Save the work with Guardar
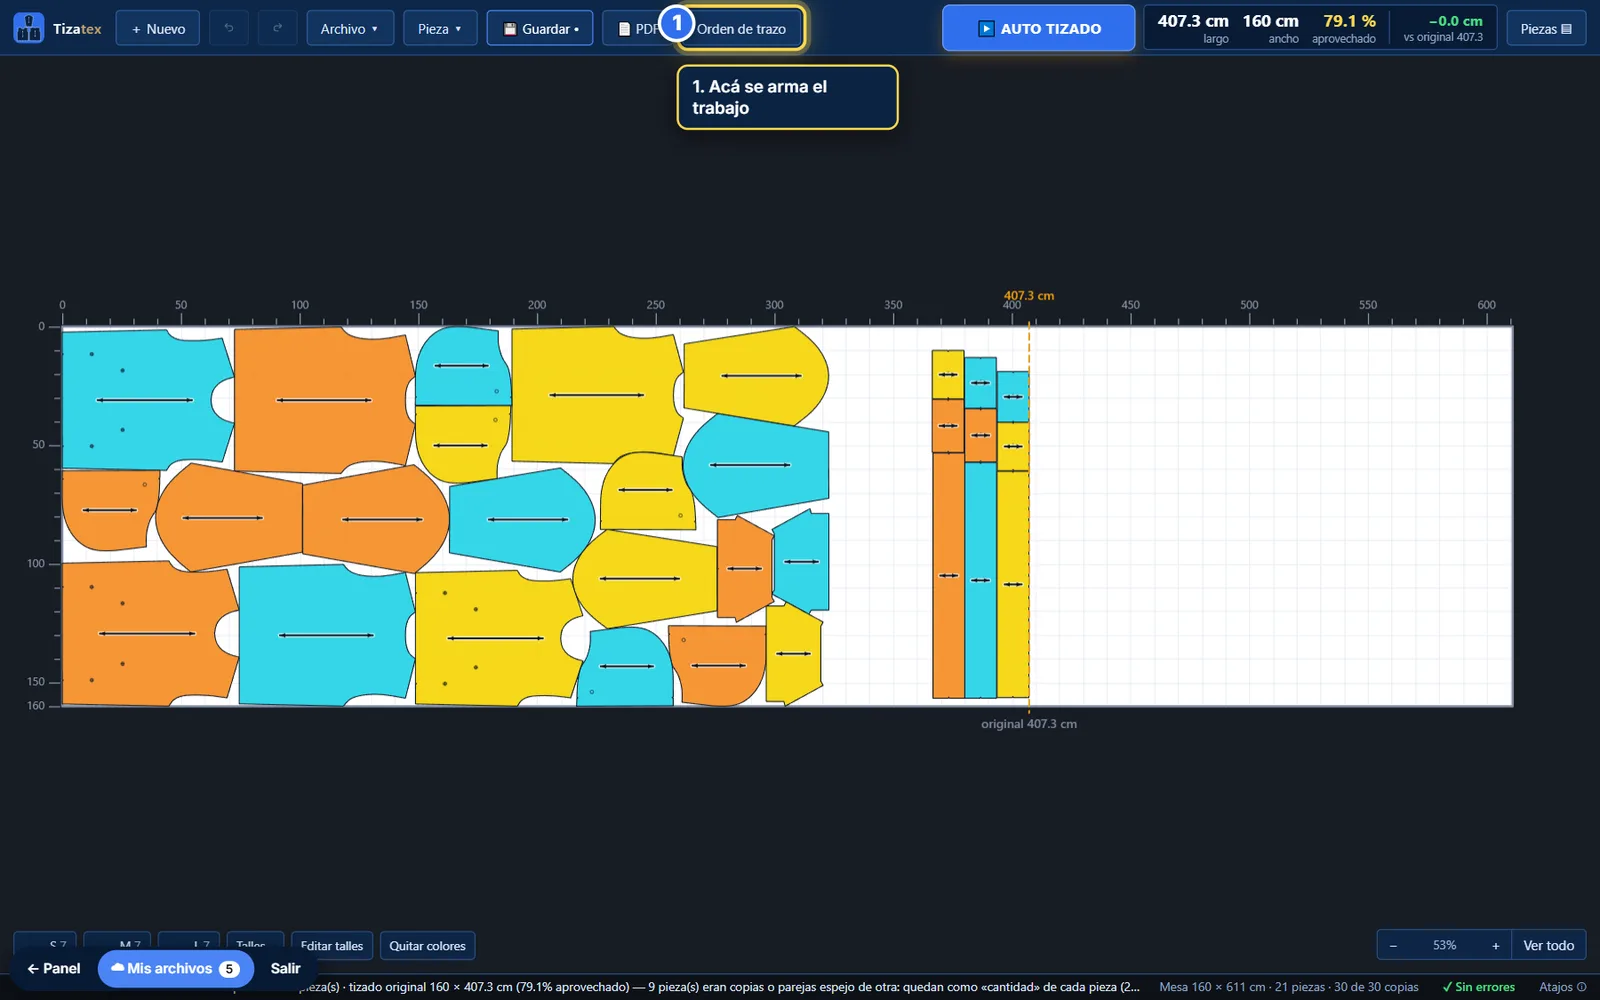The width and height of the screenshot is (1600, 1000). click(540, 28)
